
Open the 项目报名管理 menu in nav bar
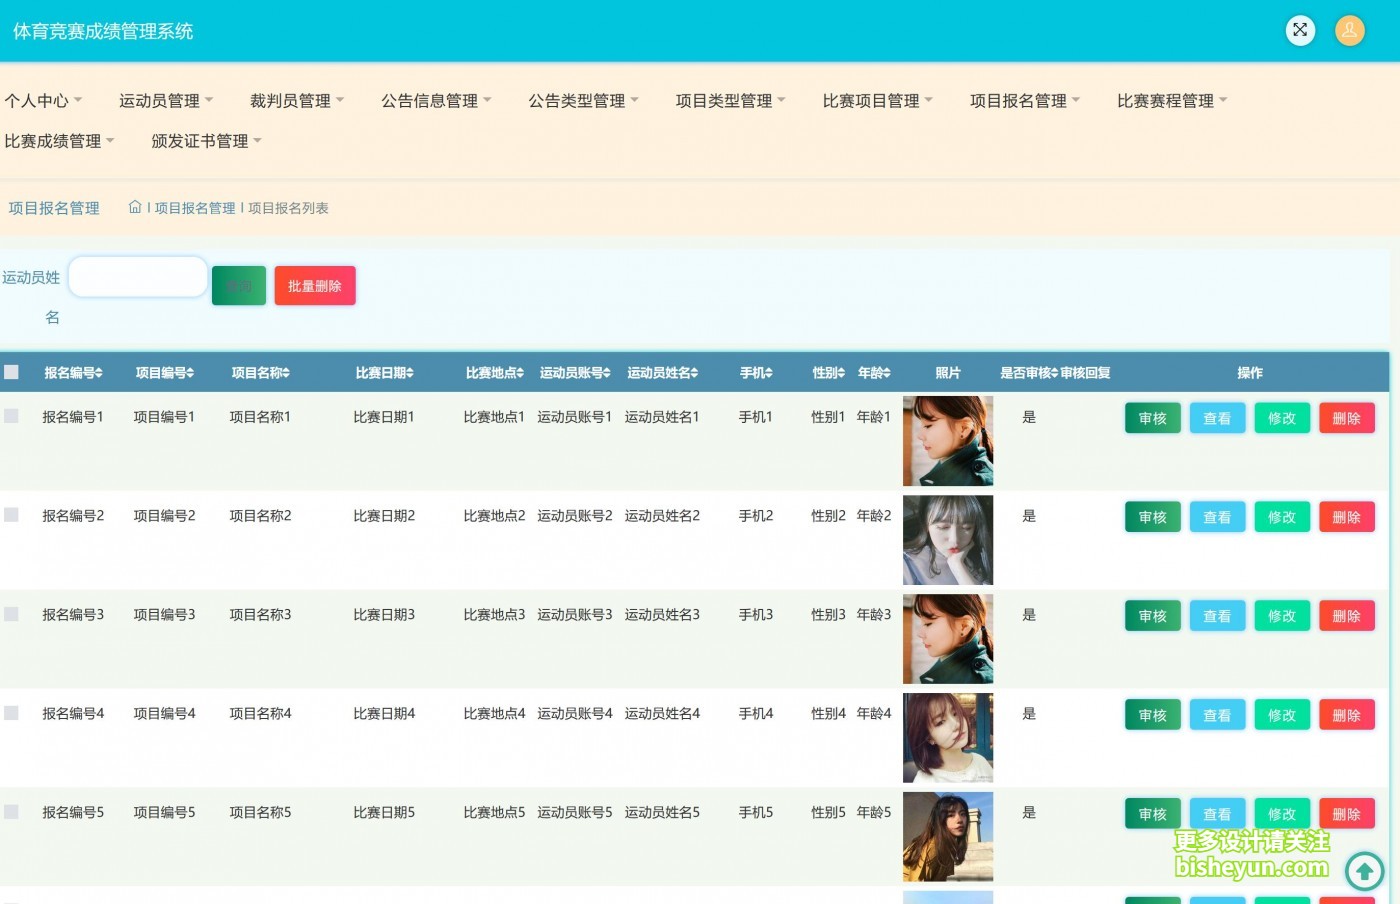1024,101
